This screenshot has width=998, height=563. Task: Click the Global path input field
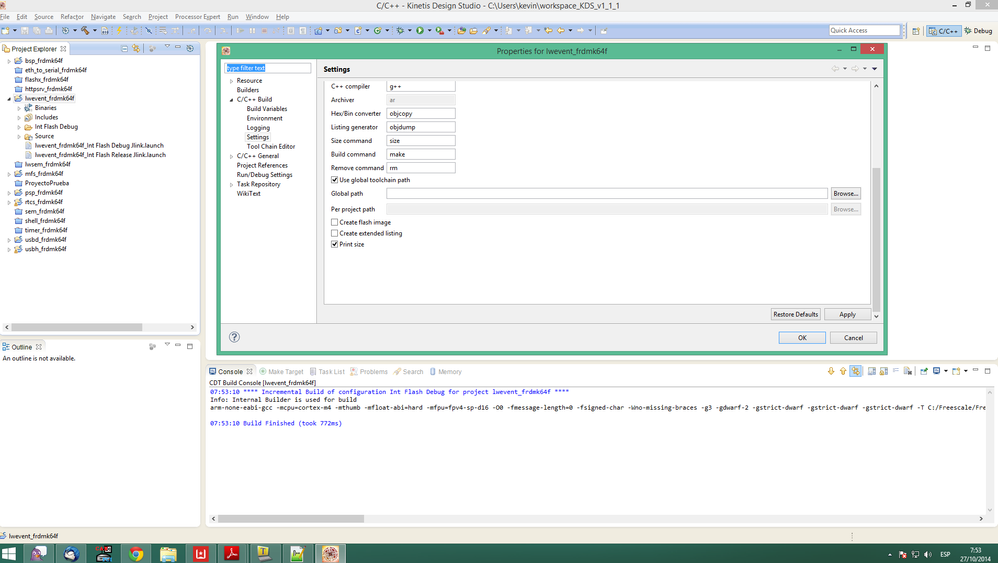[x=607, y=193]
